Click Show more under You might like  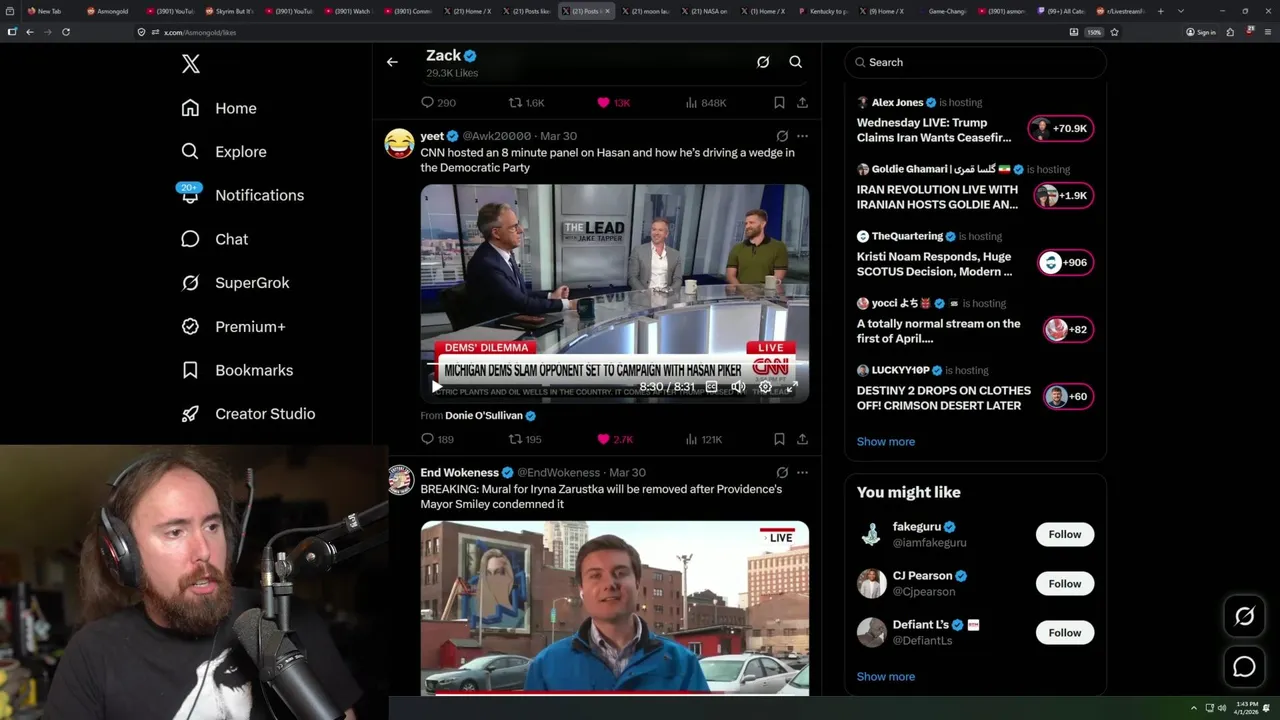(x=885, y=676)
